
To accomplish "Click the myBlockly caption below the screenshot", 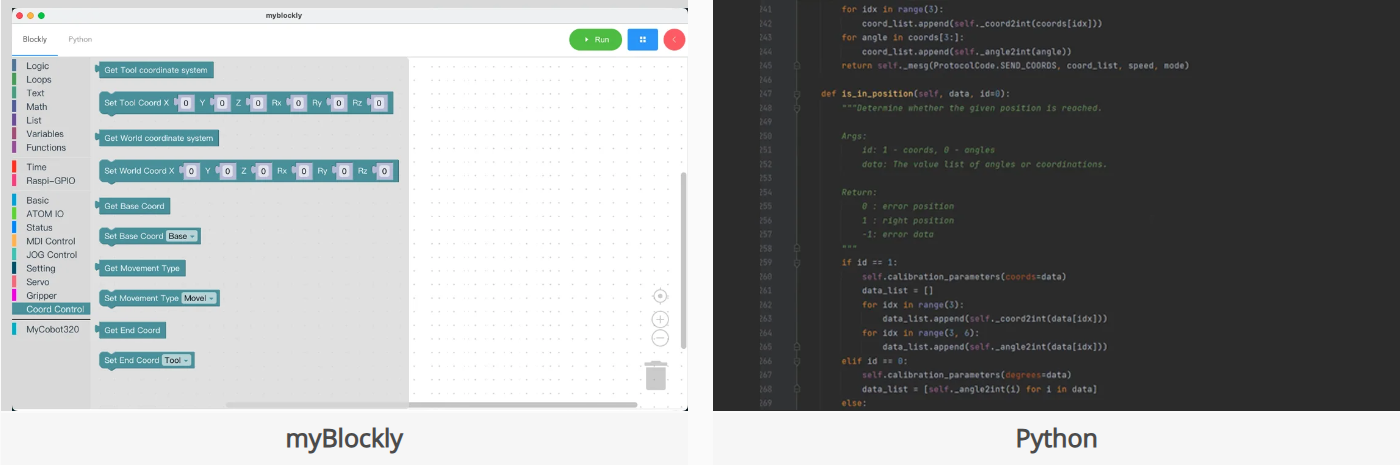I will click(x=344, y=438).
